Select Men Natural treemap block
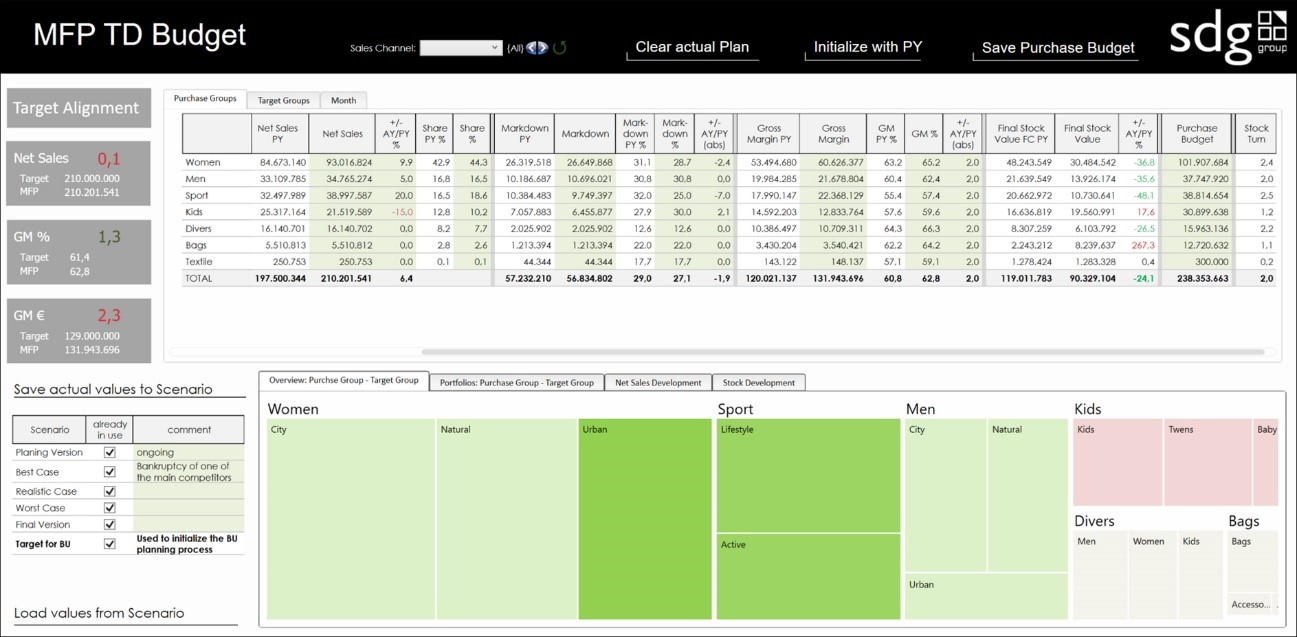1297x637 pixels. pyautogui.click(x=1028, y=496)
